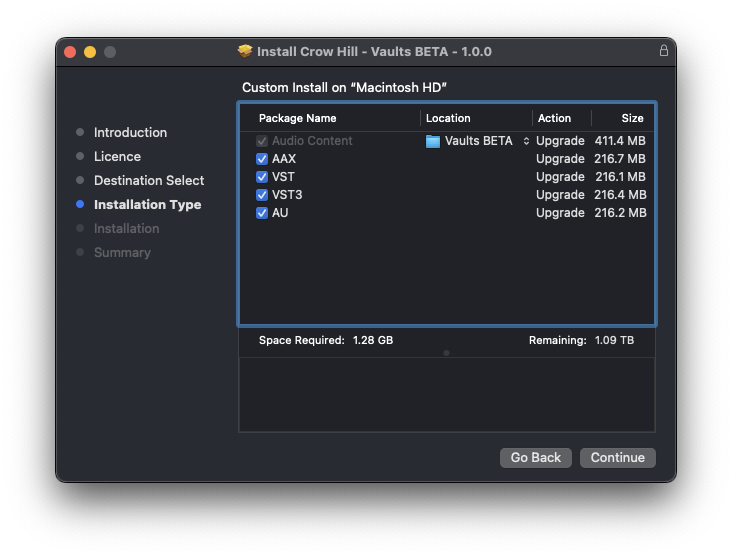Uncheck the AAX package checkbox
This screenshot has width=732, height=556.
[262, 159]
